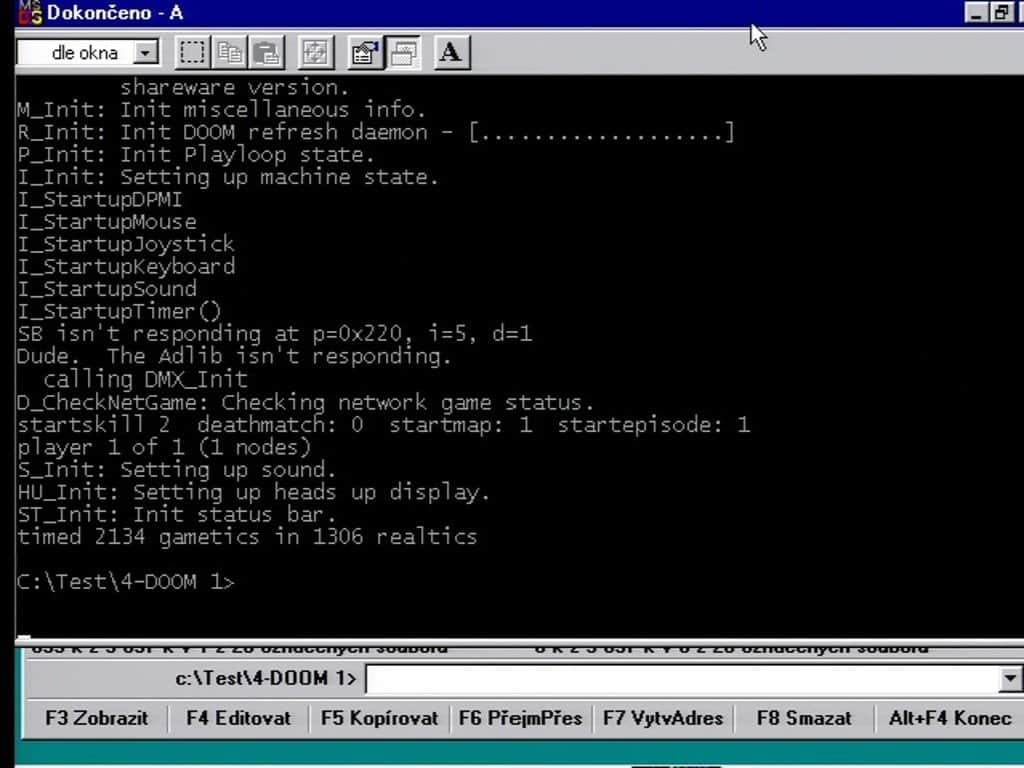Click the 'I_StartupMouse' line
The height and width of the screenshot is (768, 1024).
pyautogui.click(x=106, y=221)
